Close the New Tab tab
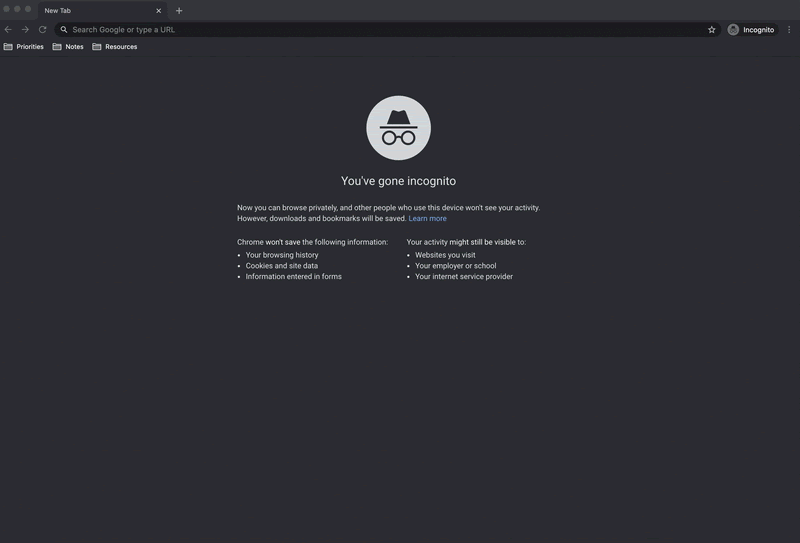The image size is (800, 543). point(159,11)
